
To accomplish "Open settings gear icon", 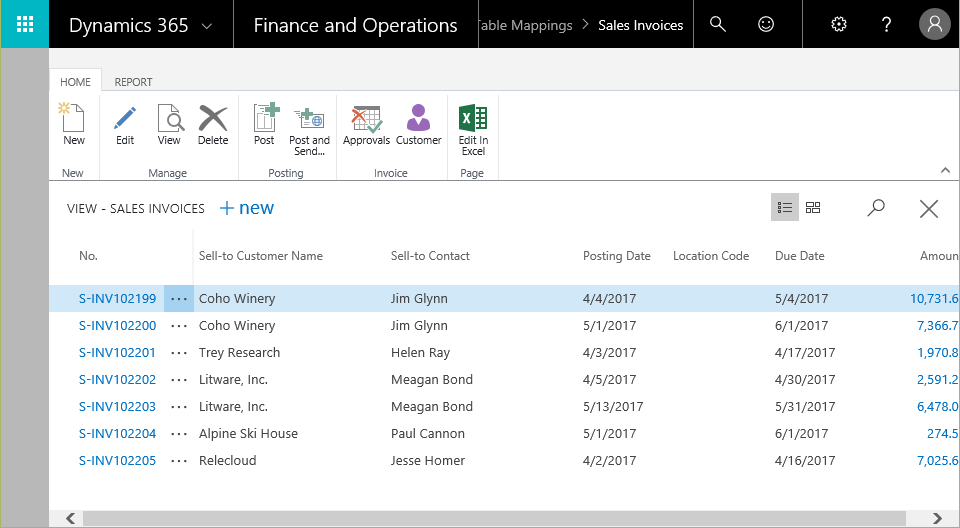I will tap(838, 24).
